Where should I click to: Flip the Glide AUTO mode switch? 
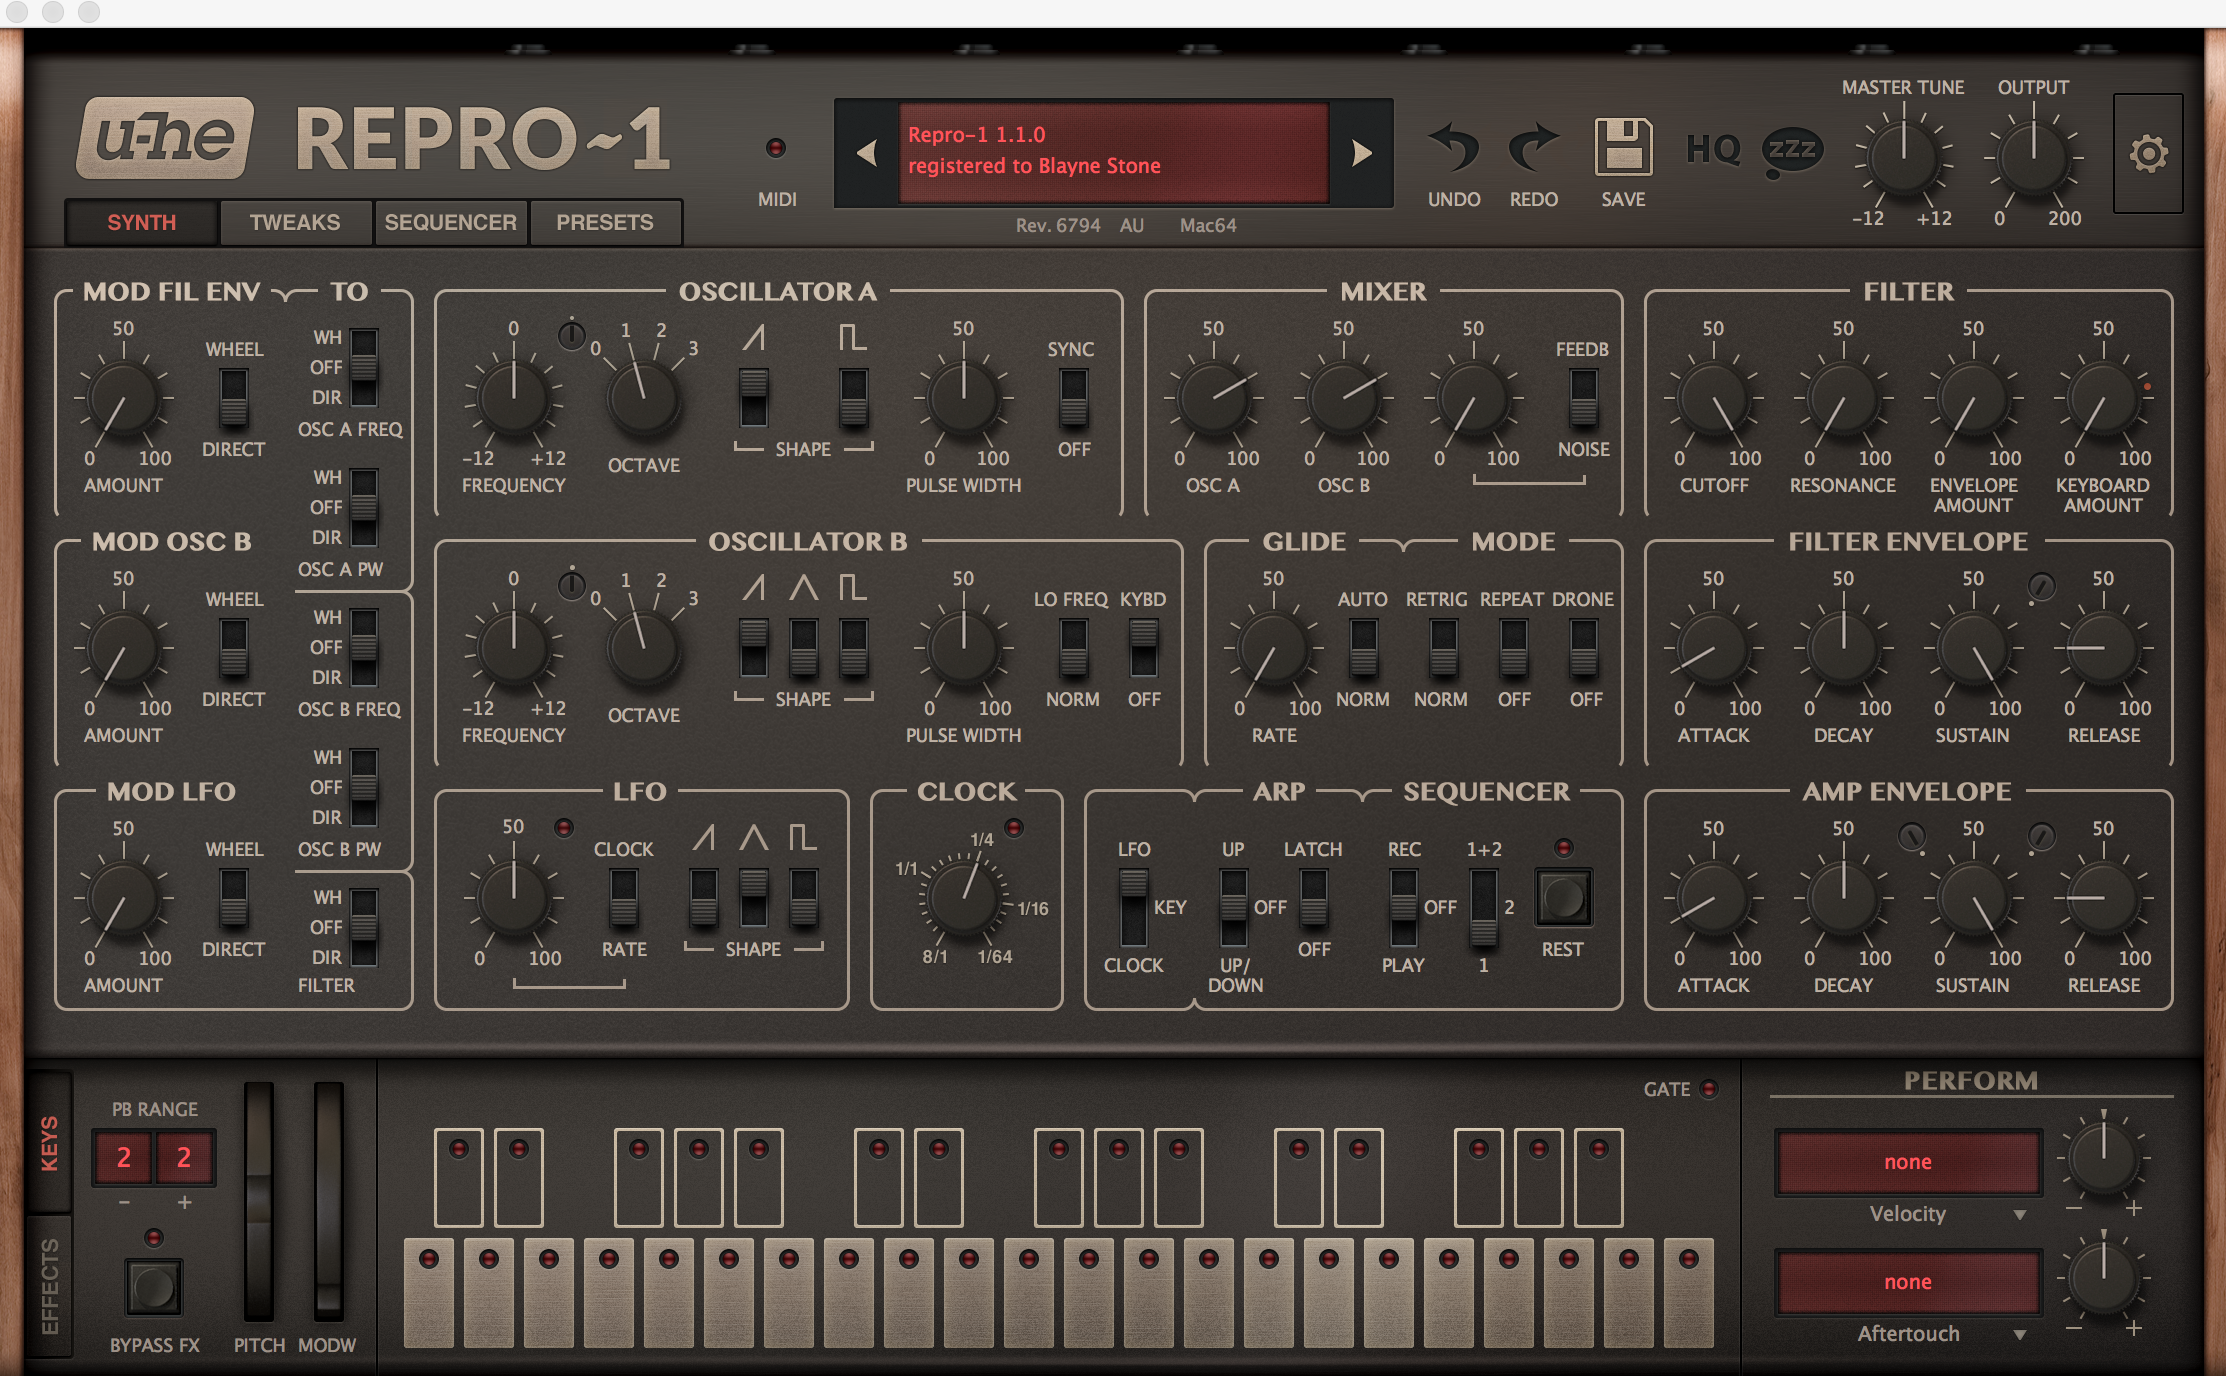tap(1363, 647)
